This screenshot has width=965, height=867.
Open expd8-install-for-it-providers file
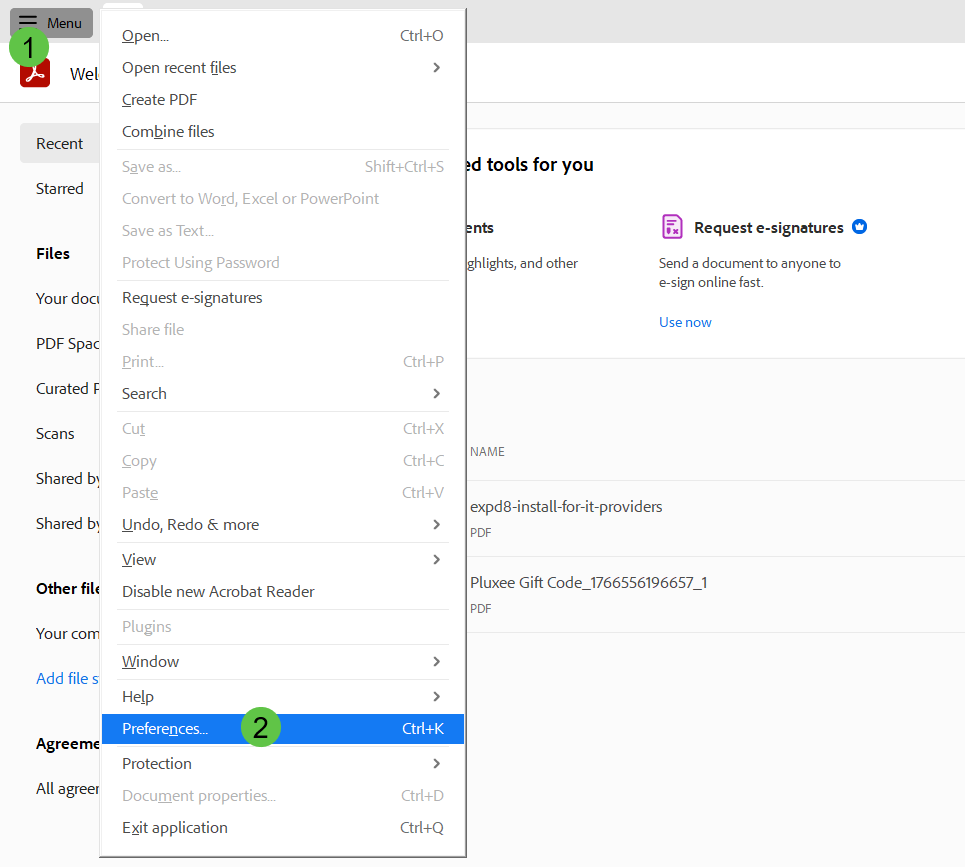pyautogui.click(x=566, y=507)
